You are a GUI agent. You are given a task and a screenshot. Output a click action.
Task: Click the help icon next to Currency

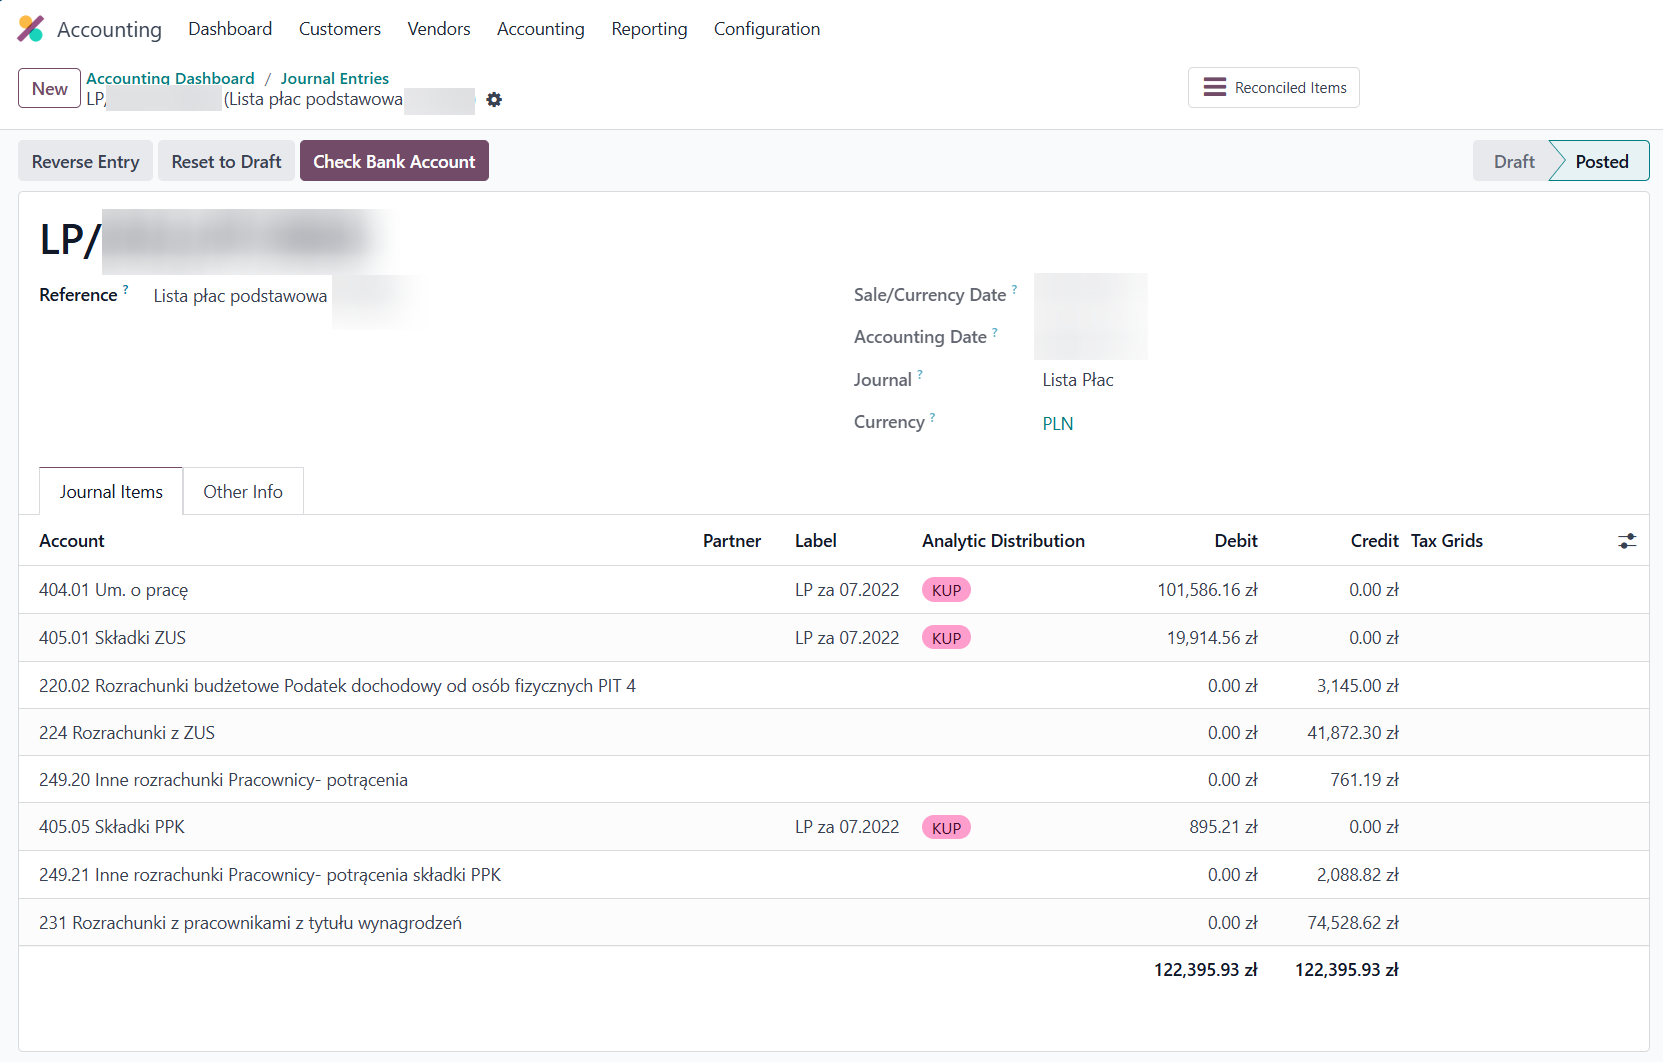coord(933,417)
